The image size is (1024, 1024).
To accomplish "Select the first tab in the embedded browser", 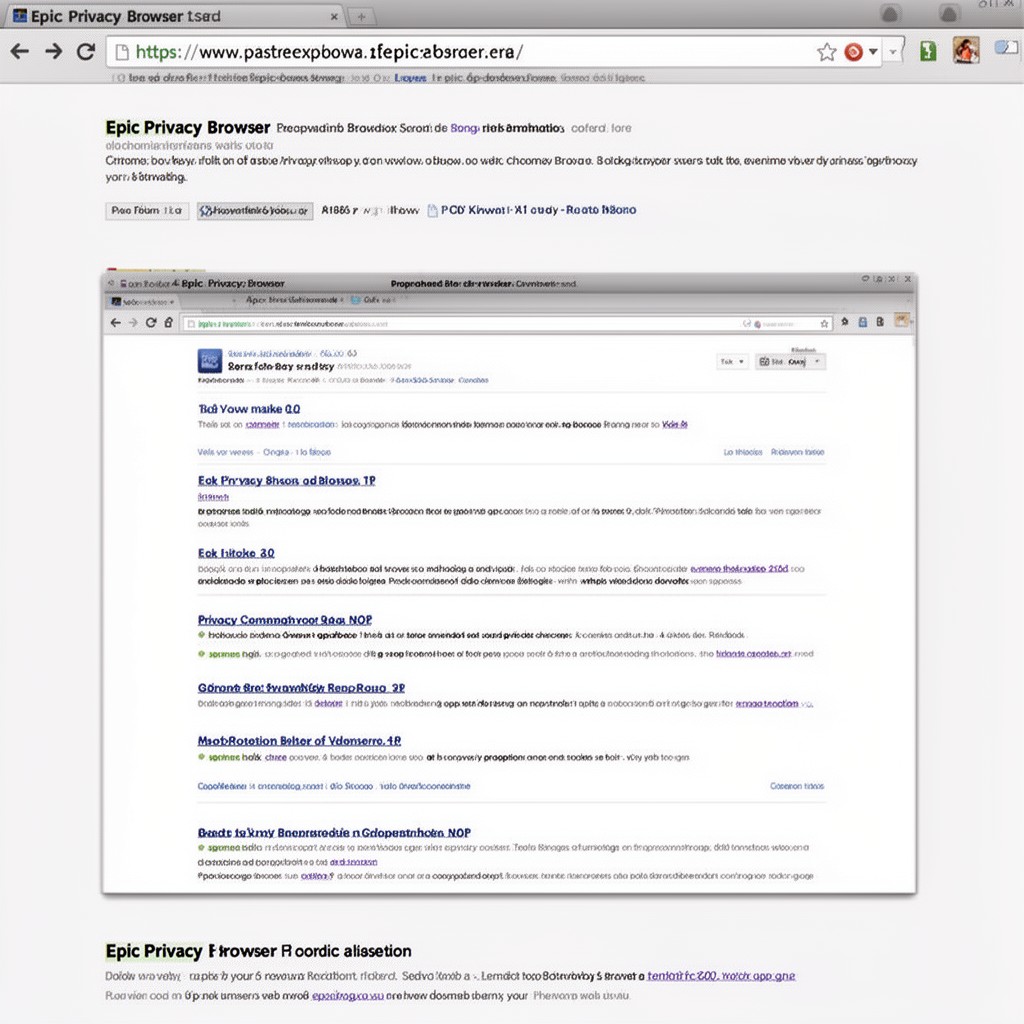I will tap(142, 302).
